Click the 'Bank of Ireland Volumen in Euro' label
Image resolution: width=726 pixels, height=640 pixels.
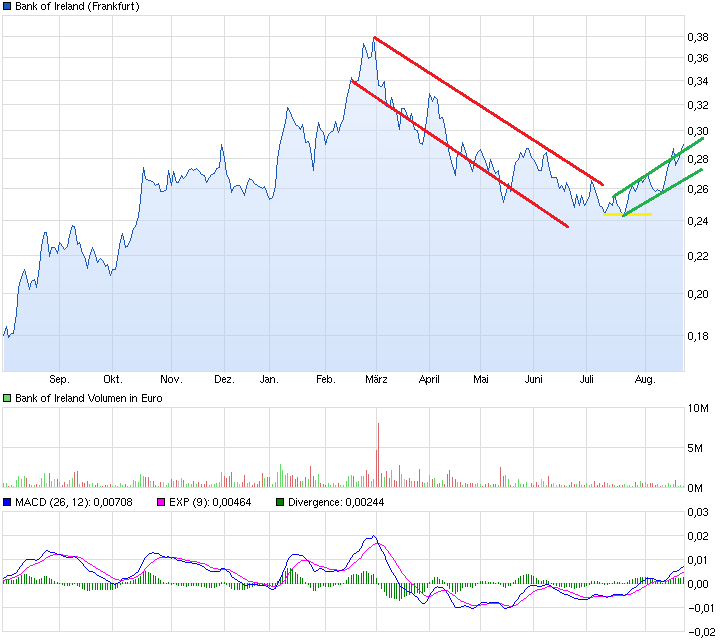[x=89, y=398]
